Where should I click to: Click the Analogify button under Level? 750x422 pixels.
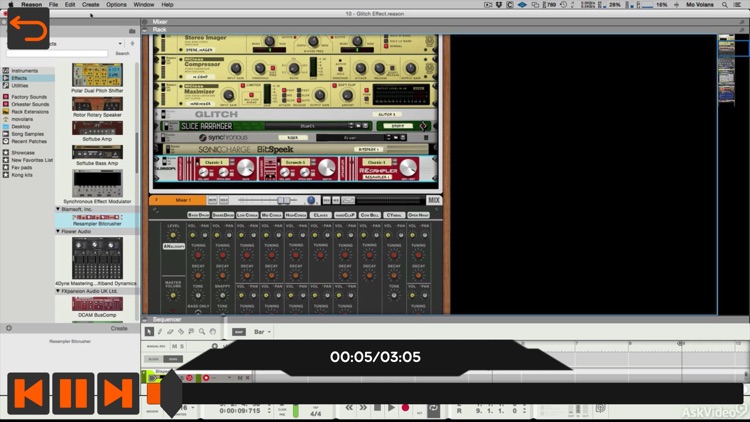tap(174, 246)
